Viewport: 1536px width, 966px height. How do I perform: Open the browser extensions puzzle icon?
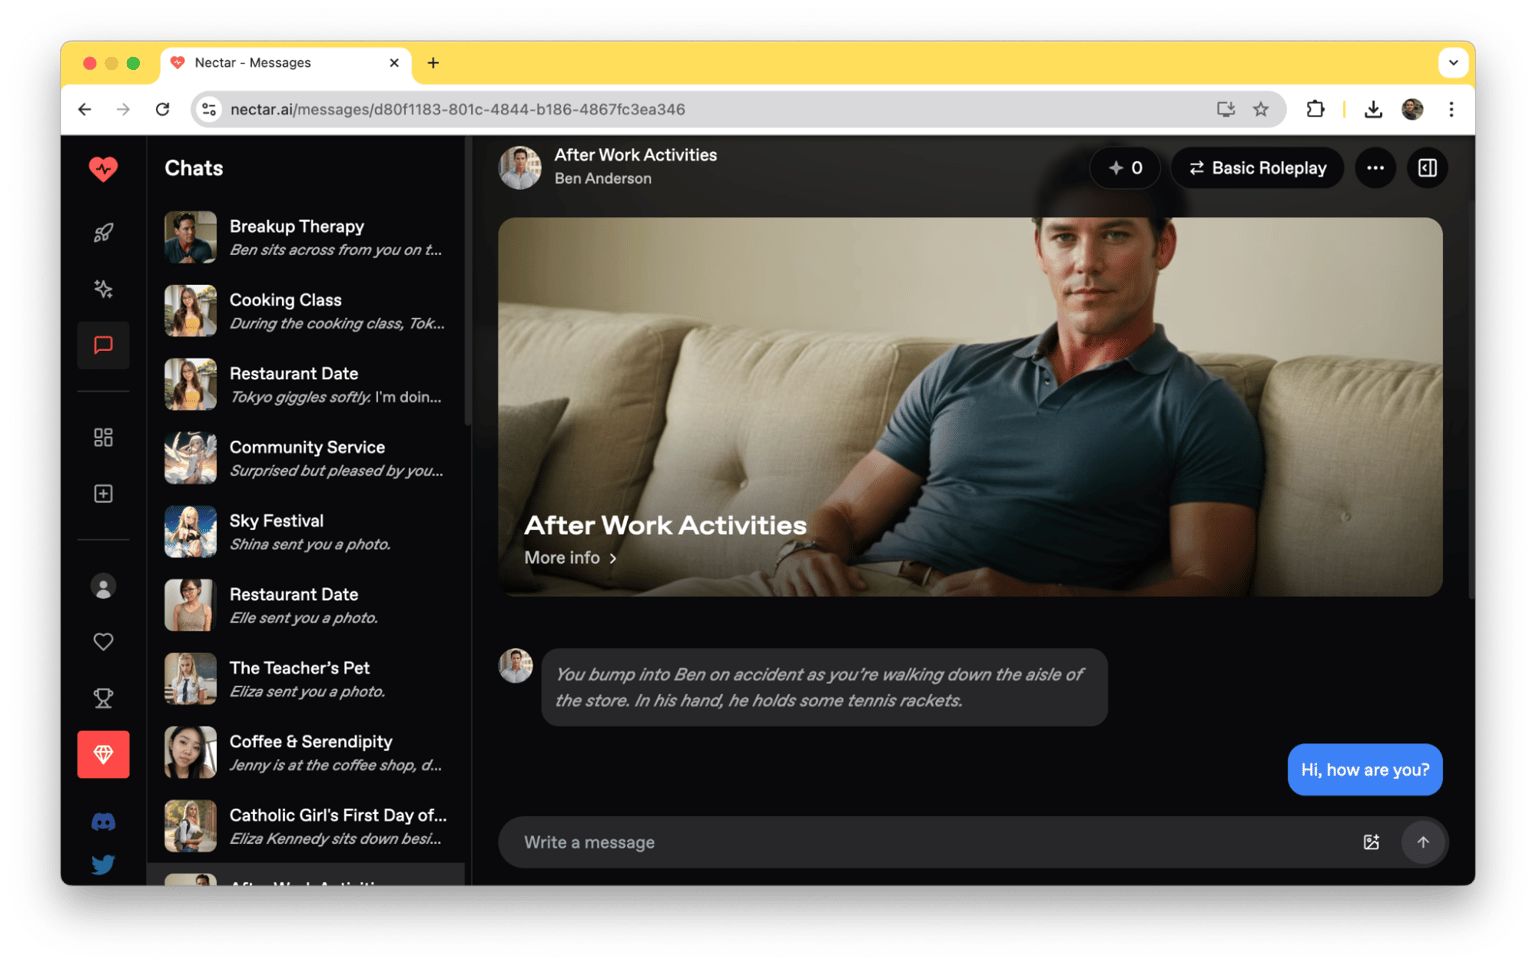1316,109
